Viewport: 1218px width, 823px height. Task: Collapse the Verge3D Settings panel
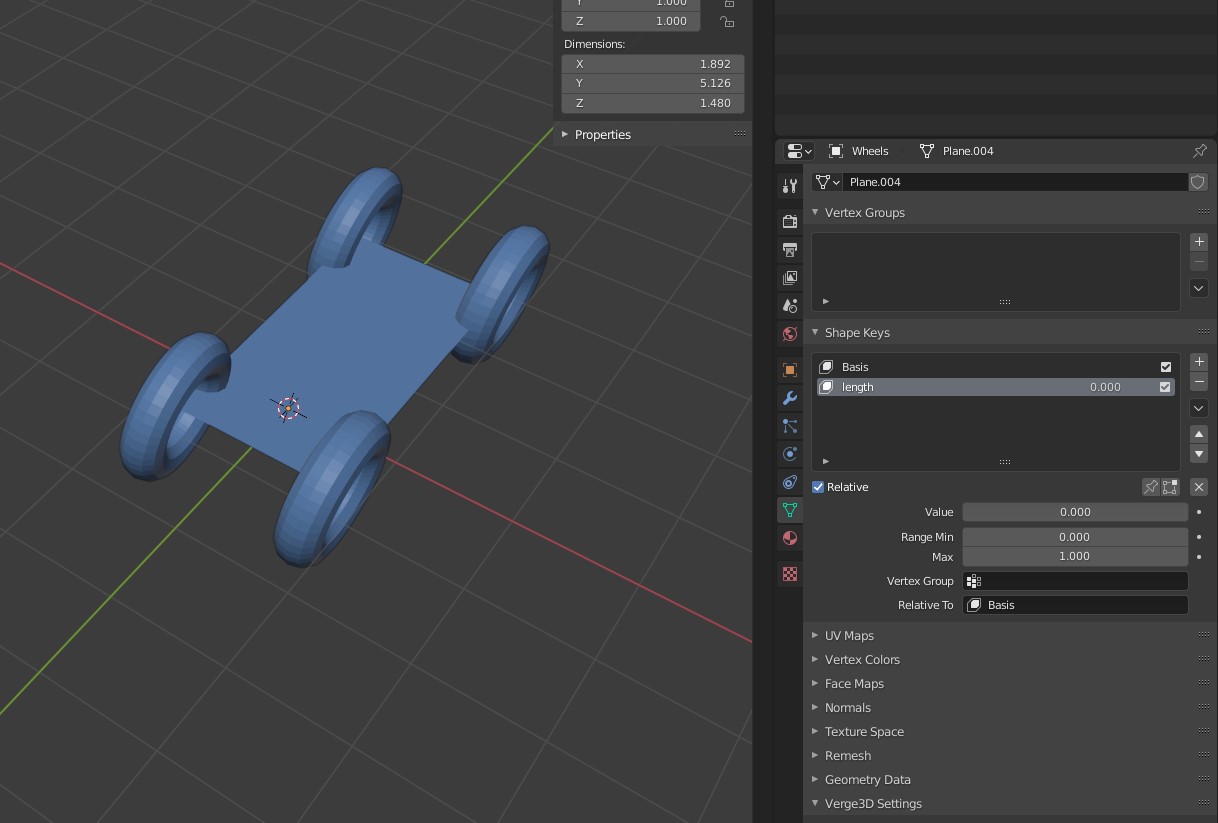point(815,803)
